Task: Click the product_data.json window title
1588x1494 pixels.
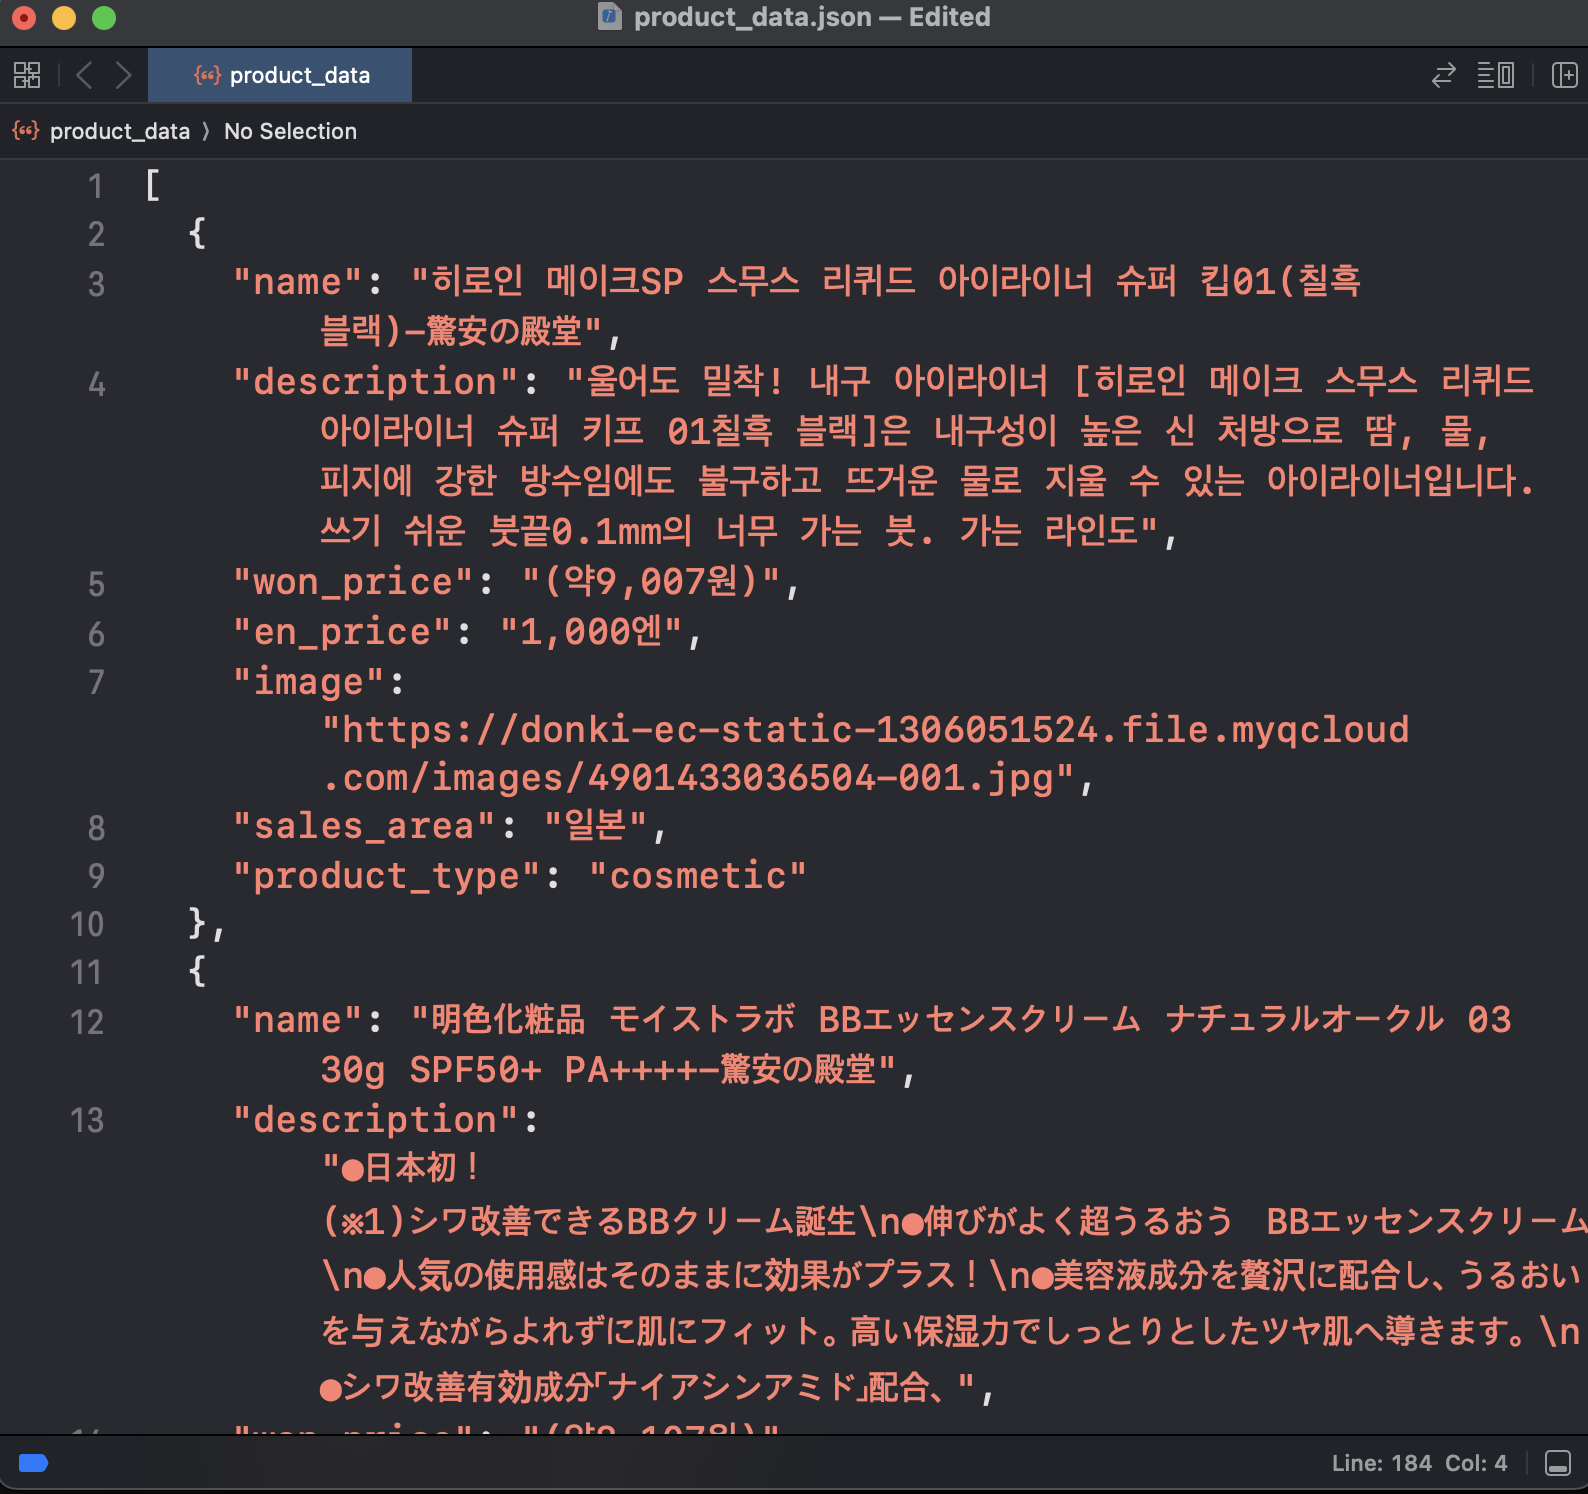Action: (812, 17)
